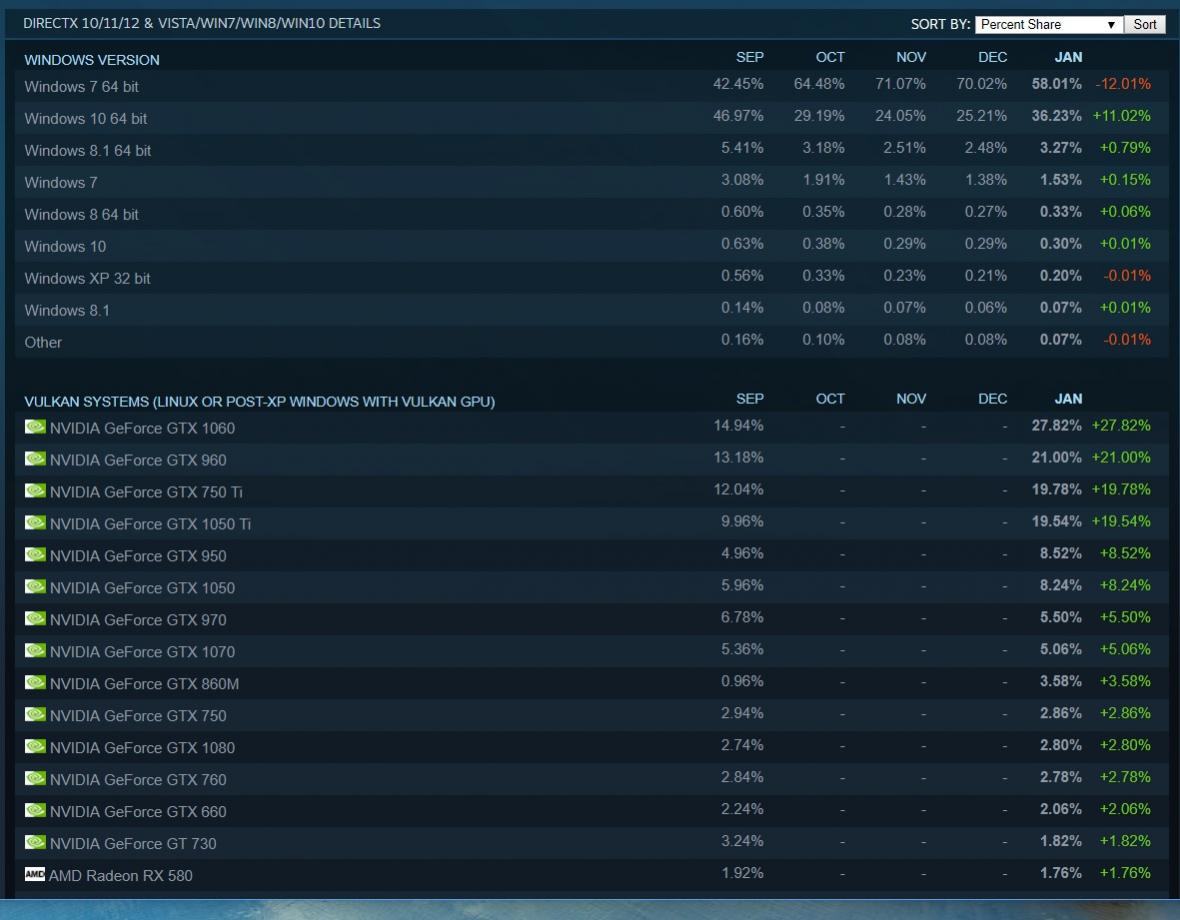The width and height of the screenshot is (1180, 920).
Task: Click the WINDOWS VERSION section heading
Action: (92, 60)
